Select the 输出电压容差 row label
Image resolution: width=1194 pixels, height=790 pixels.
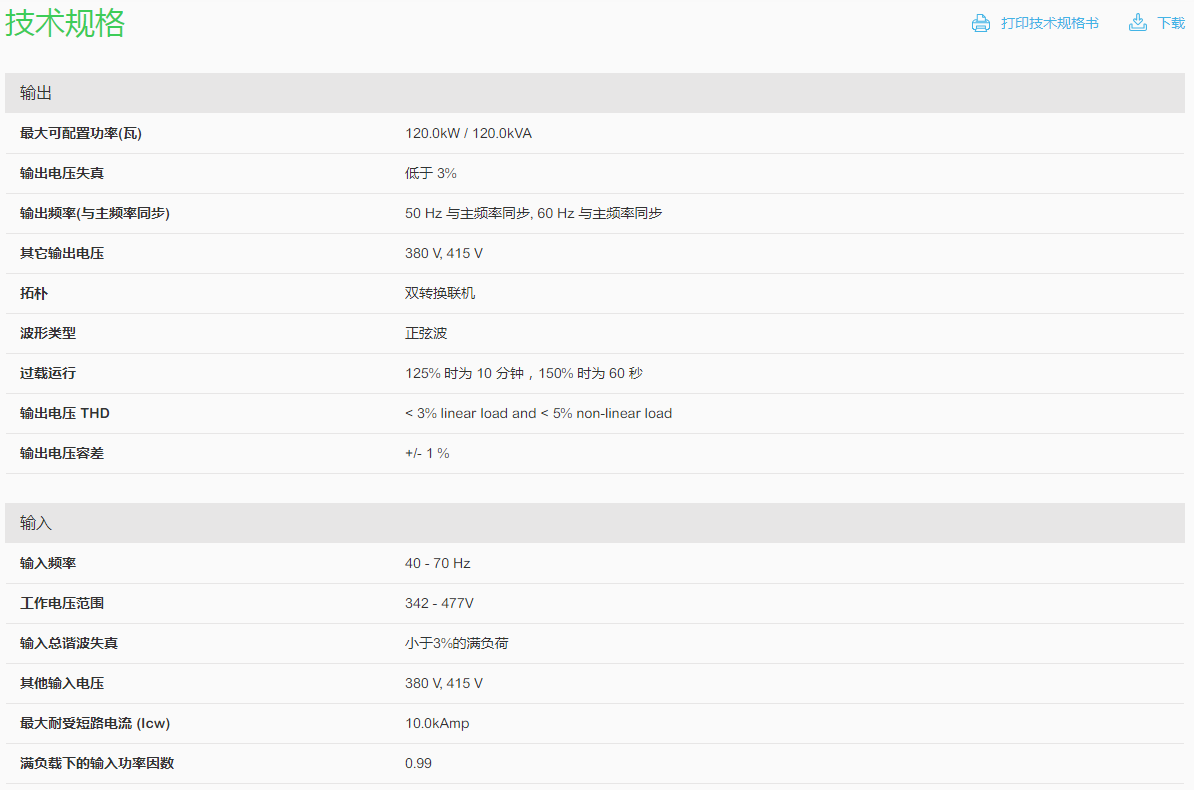click(x=62, y=453)
